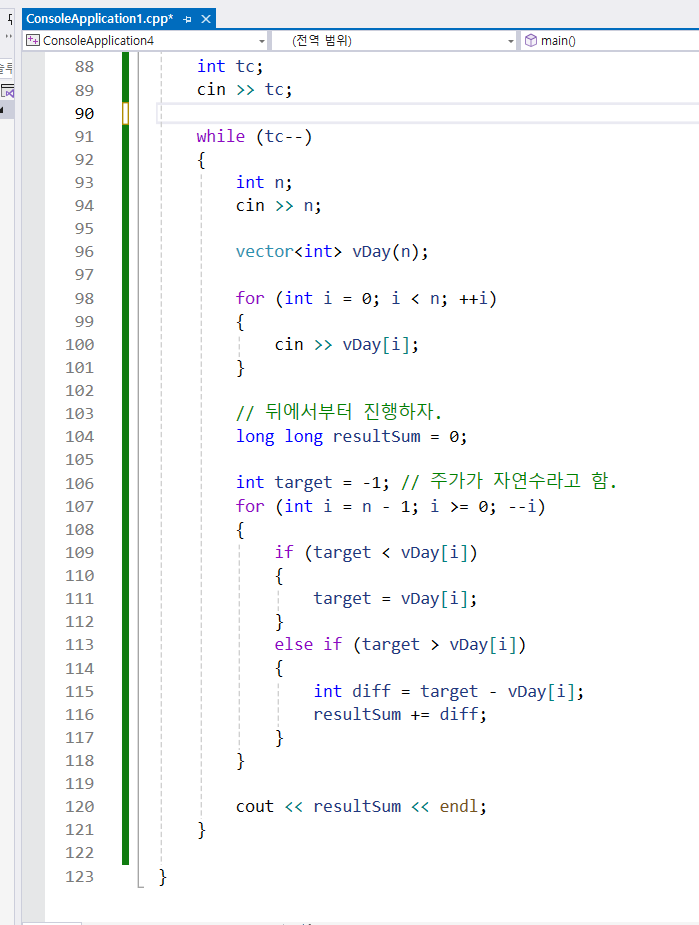699x925 pixels.
Task: Click the 'int target = -1;' code
Action: (313, 483)
